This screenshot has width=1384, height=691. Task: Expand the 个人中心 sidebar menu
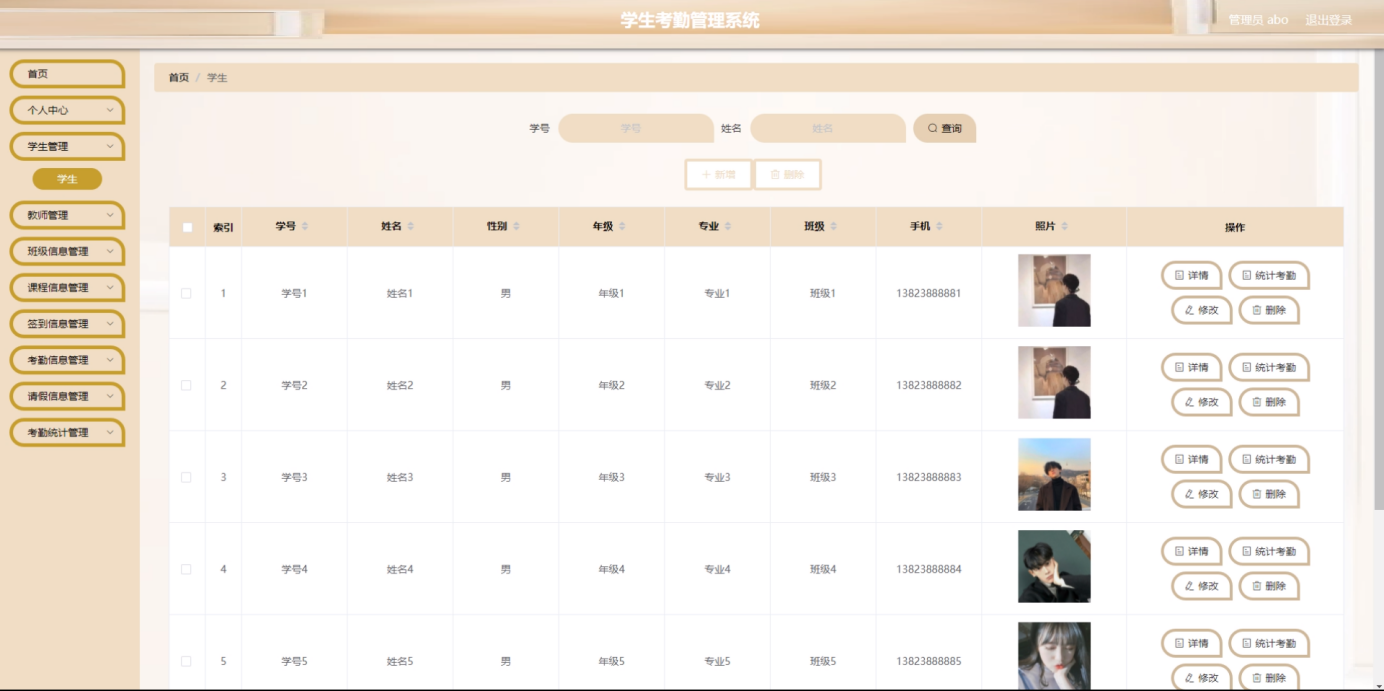pos(67,110)
